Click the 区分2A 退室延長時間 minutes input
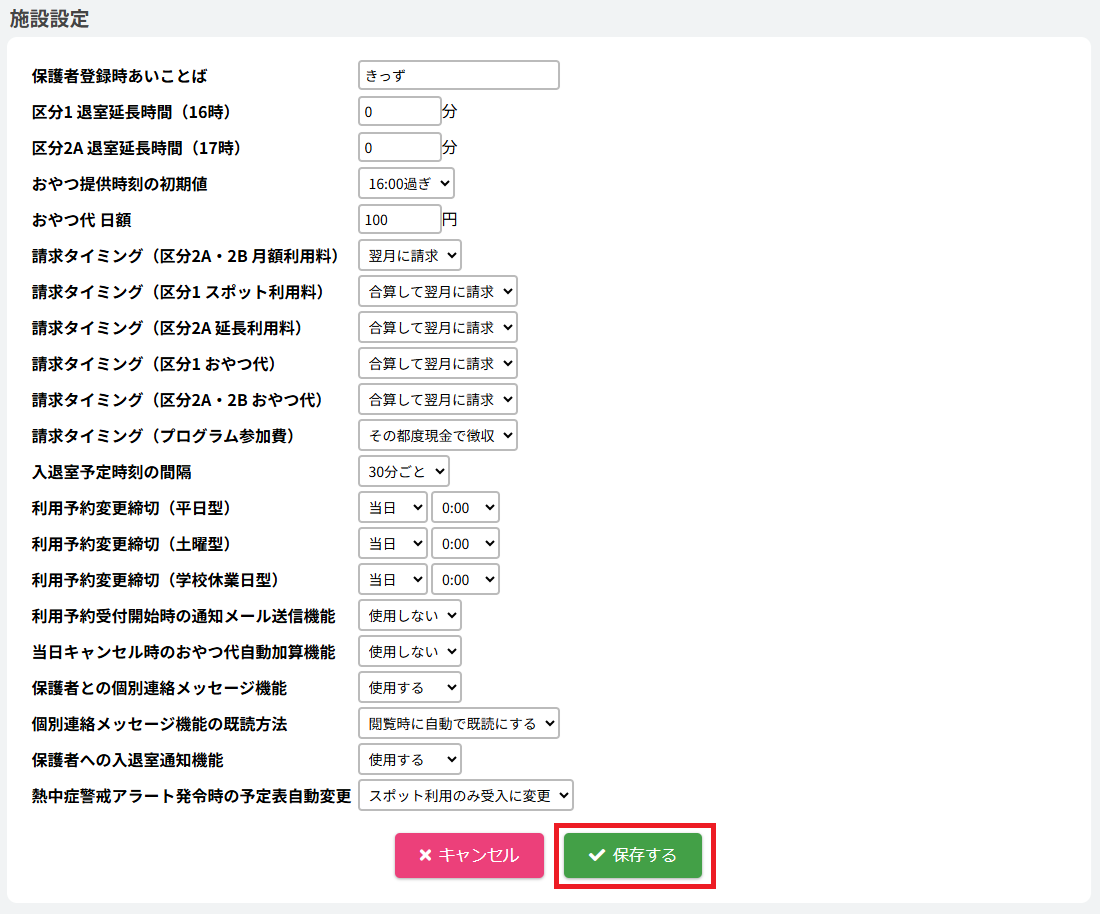Viewport: 1100px width, 914px height. click(399, 147)
